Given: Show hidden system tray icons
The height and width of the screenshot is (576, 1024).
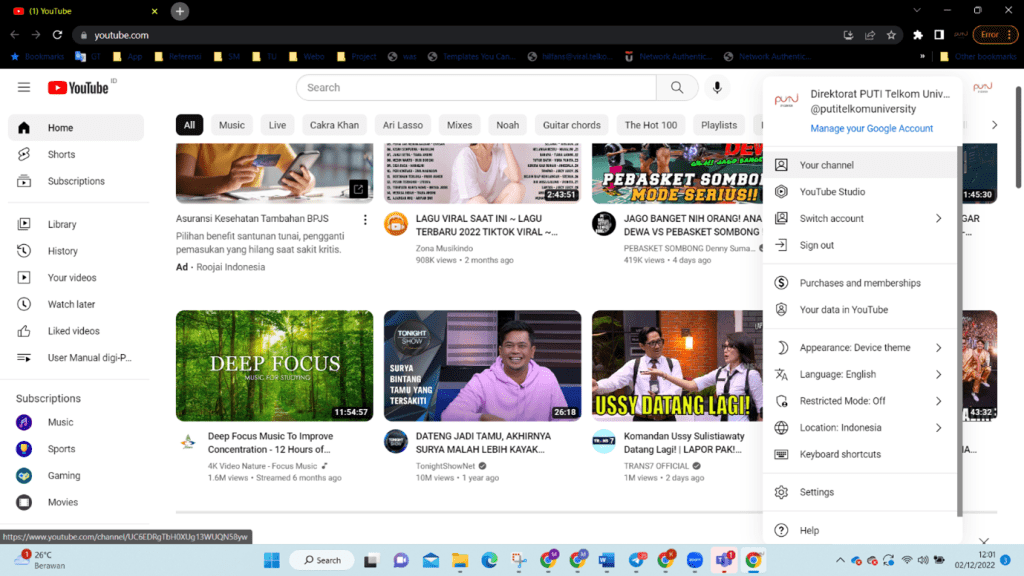Looking at the screenshot, I should (840, 560).
